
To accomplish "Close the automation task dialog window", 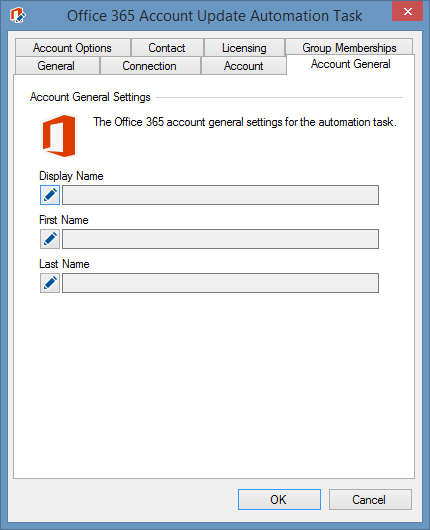I will [x=408, y=11].
